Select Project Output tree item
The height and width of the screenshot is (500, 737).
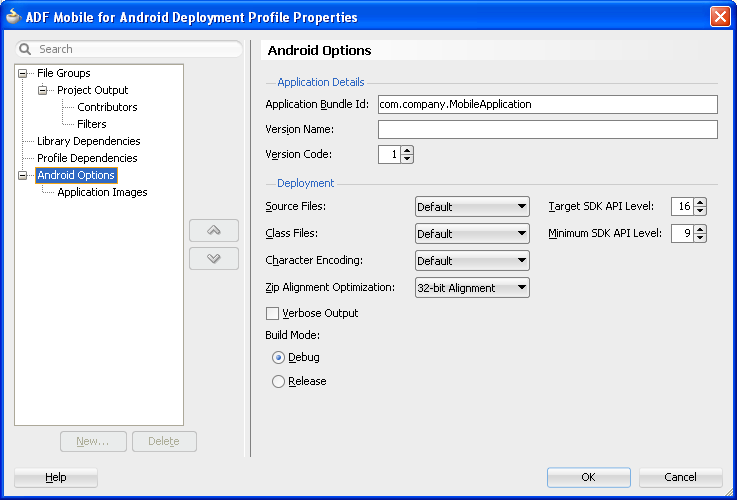point(93,90)
